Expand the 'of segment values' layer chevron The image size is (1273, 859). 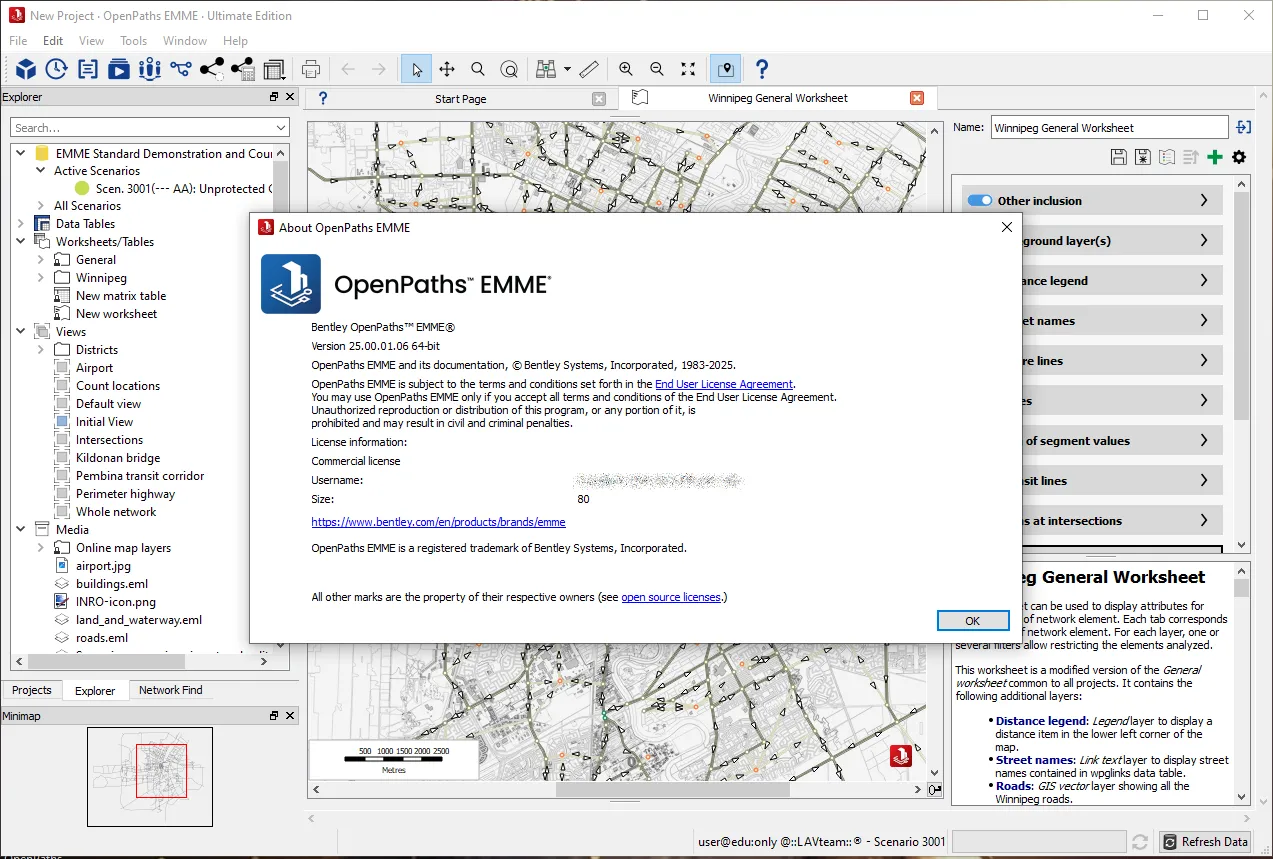1204,440
